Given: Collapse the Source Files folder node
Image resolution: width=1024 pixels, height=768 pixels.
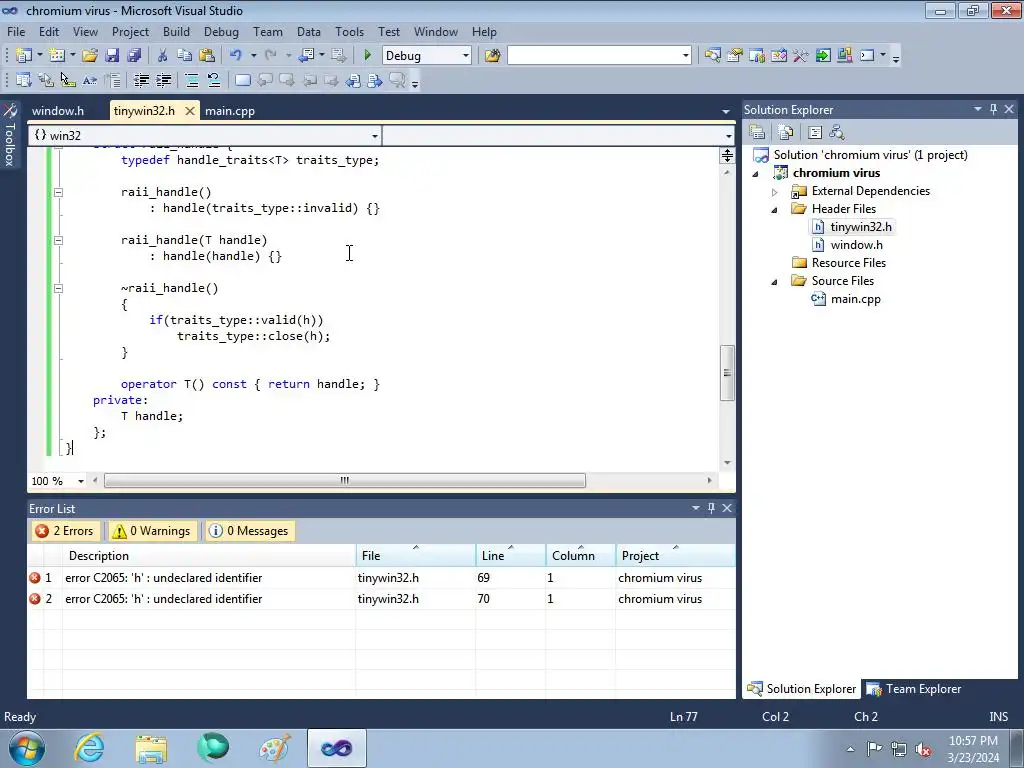Looking at the screenshot, I should click(x=775, y=282).
